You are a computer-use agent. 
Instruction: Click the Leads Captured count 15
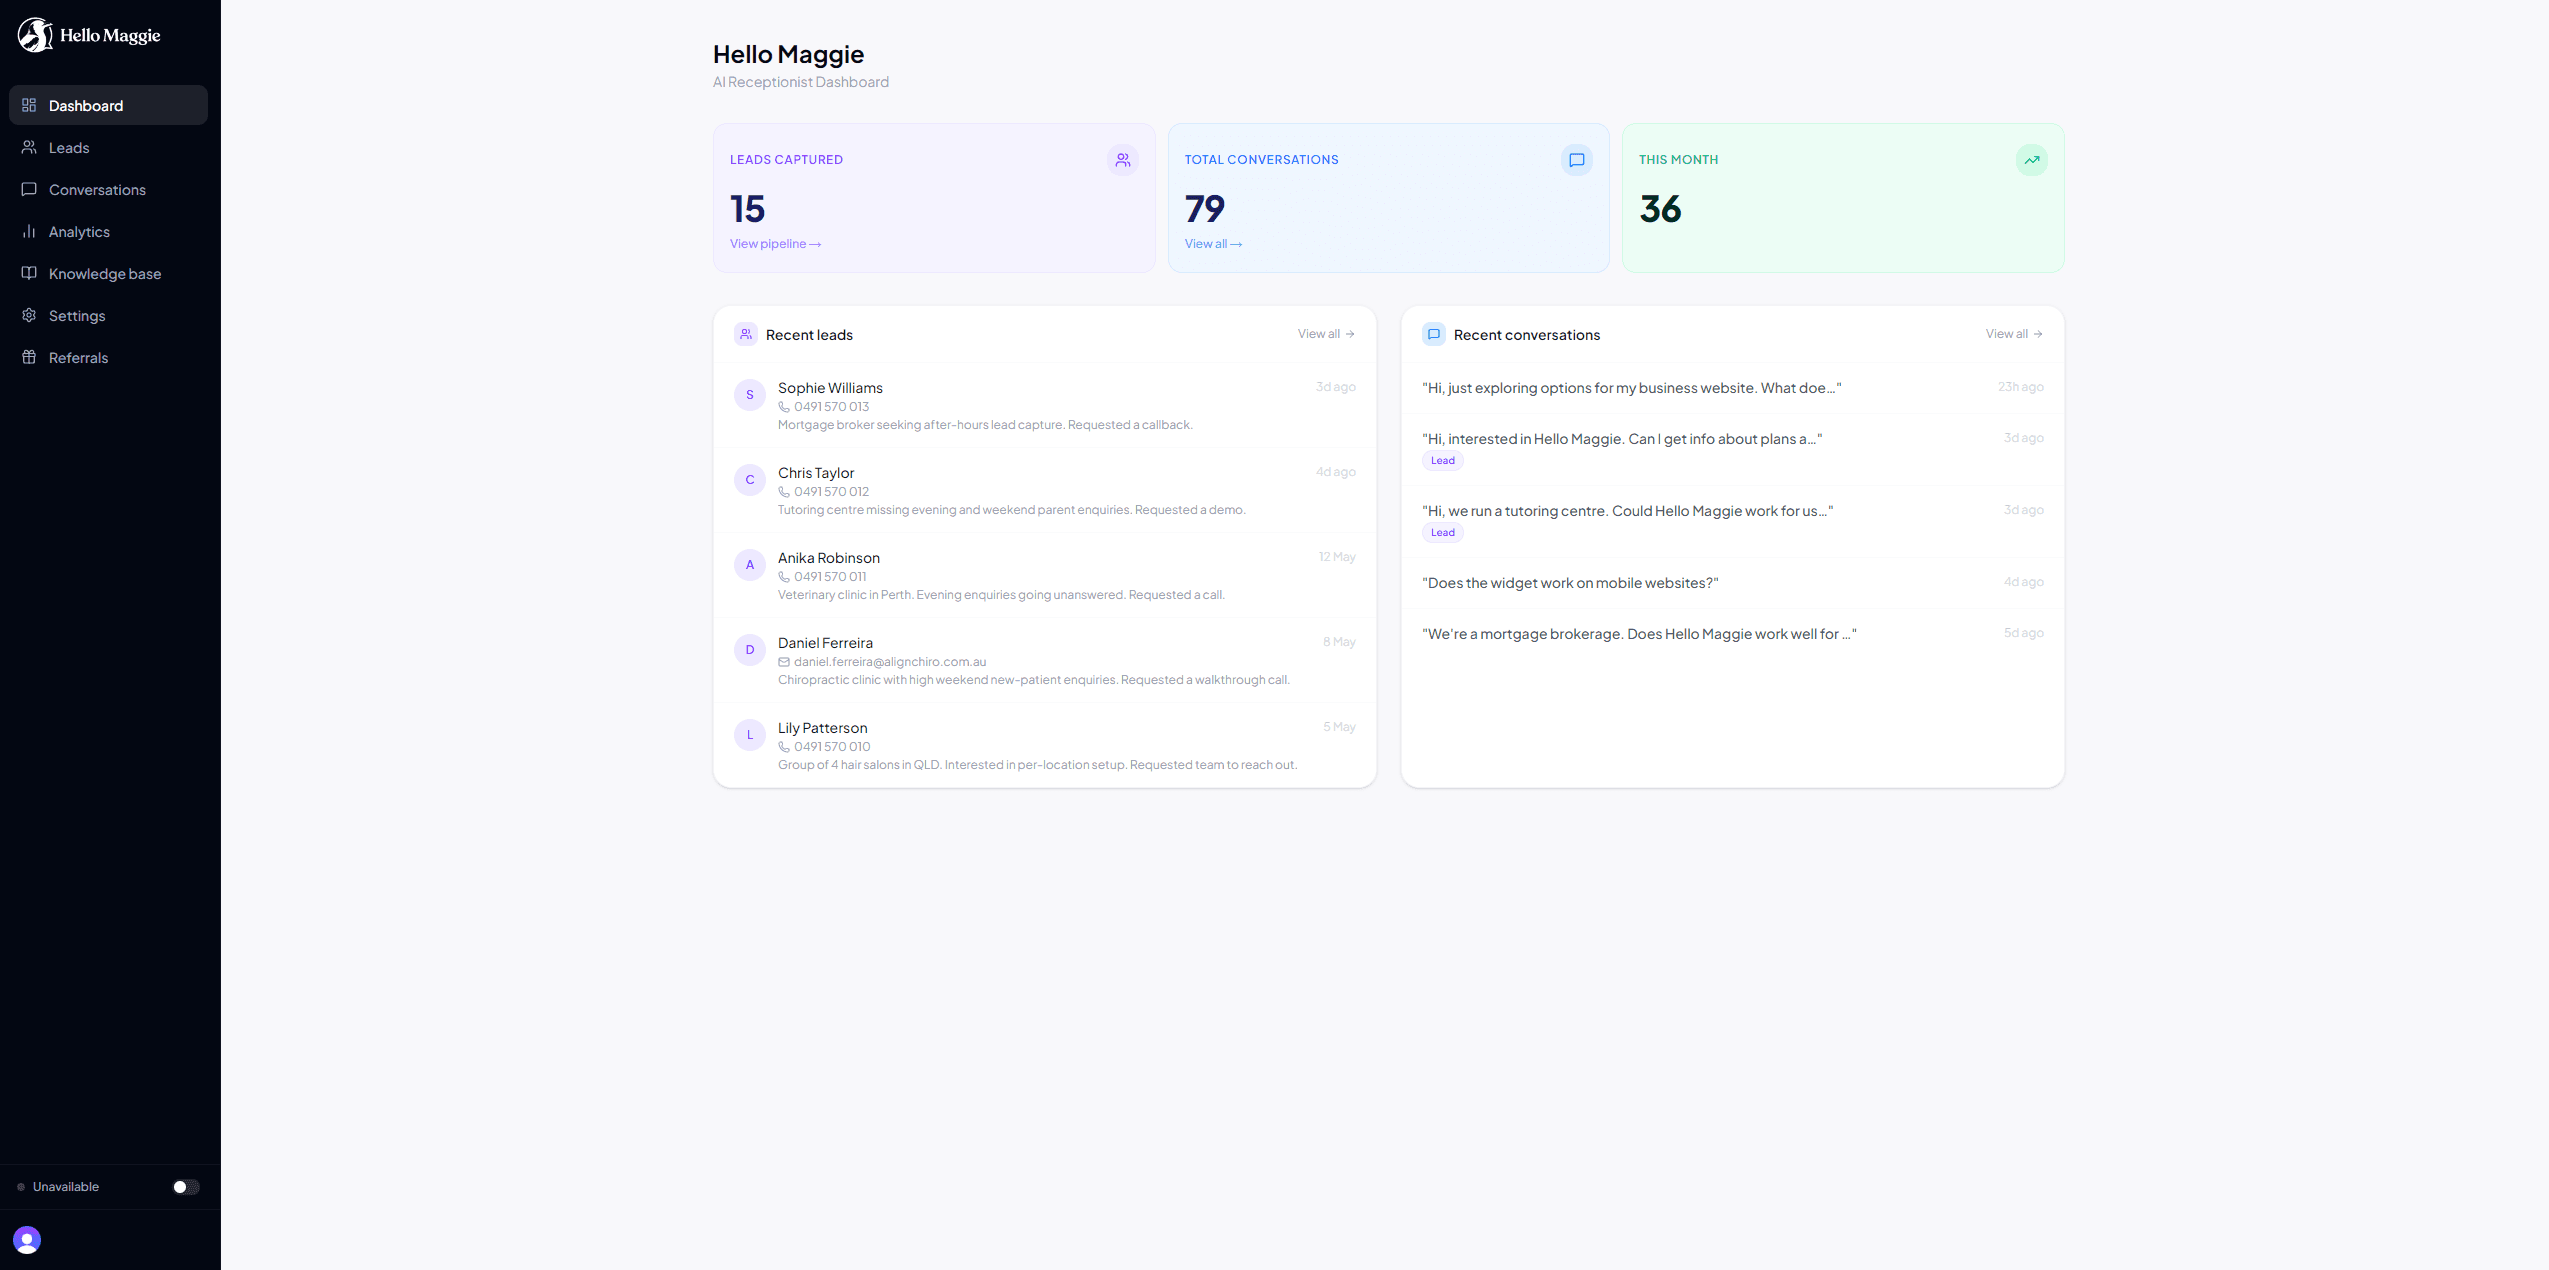click(747, 209)
